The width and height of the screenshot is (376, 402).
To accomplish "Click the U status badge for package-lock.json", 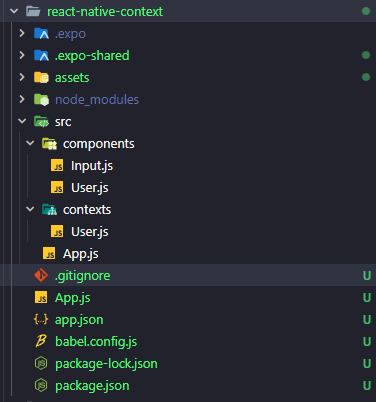I will (x=367, y=364).
